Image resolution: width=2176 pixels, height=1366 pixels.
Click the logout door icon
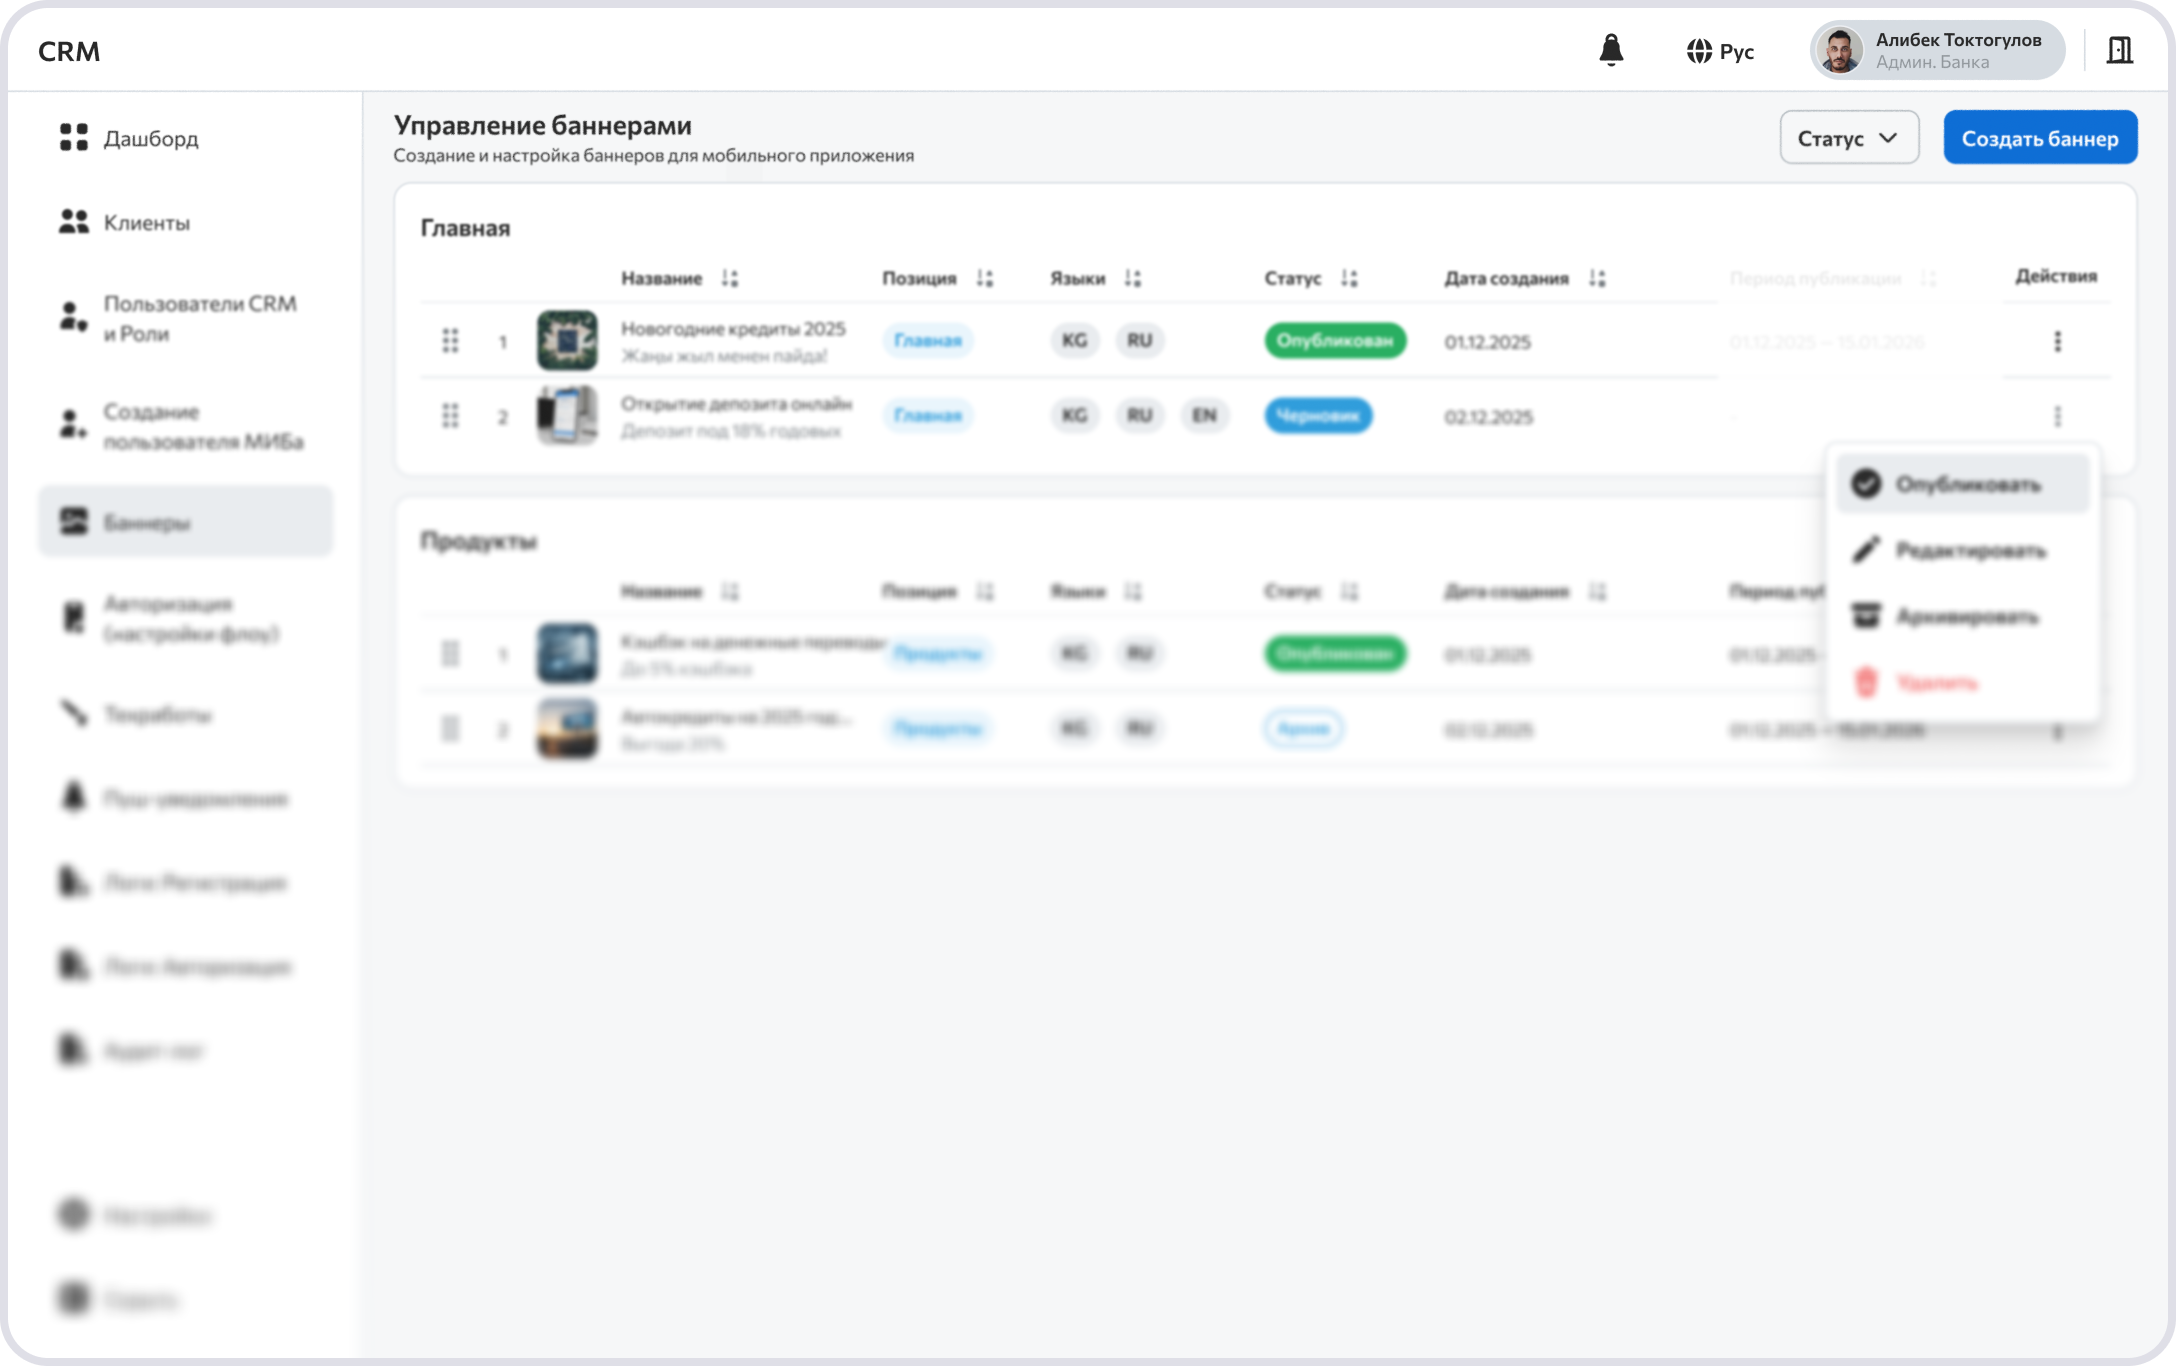pyautogui.click(x=2119, y=50)
